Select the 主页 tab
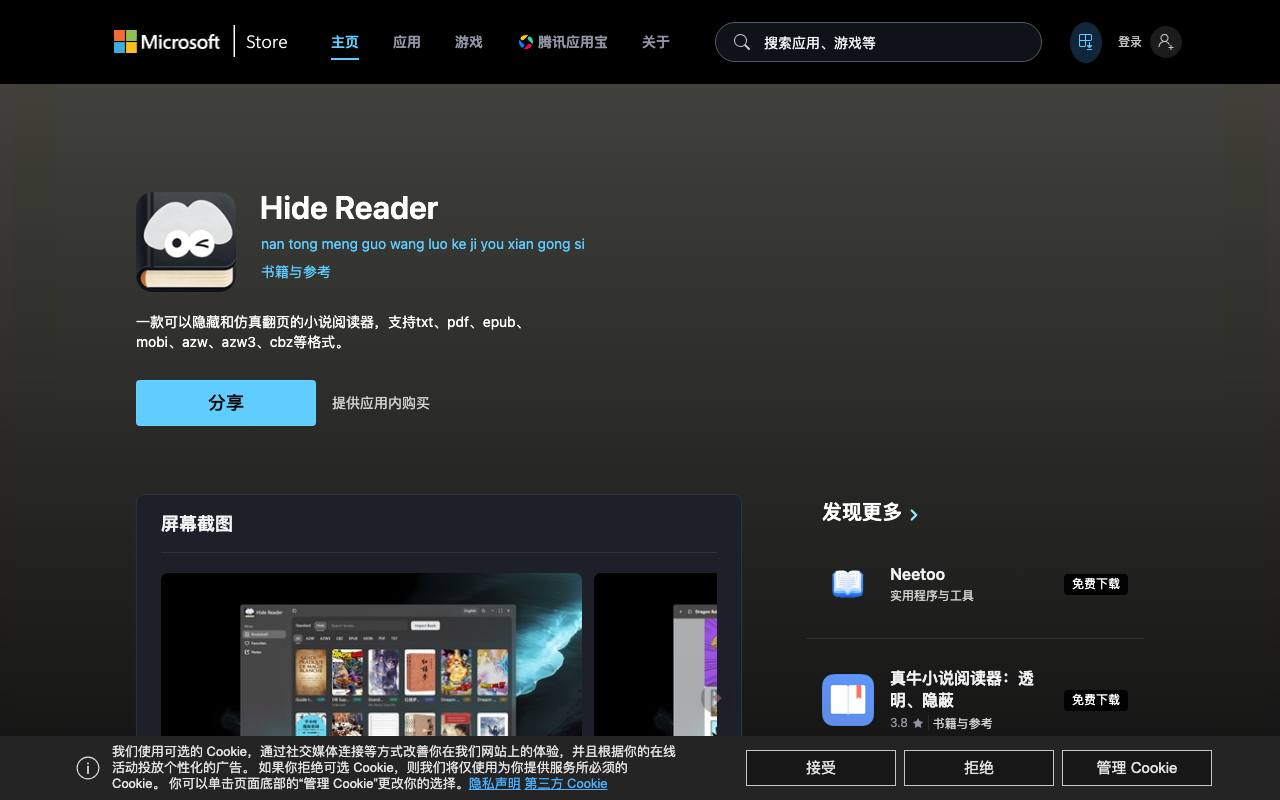The image size is (1280, 800). point(345,42)
